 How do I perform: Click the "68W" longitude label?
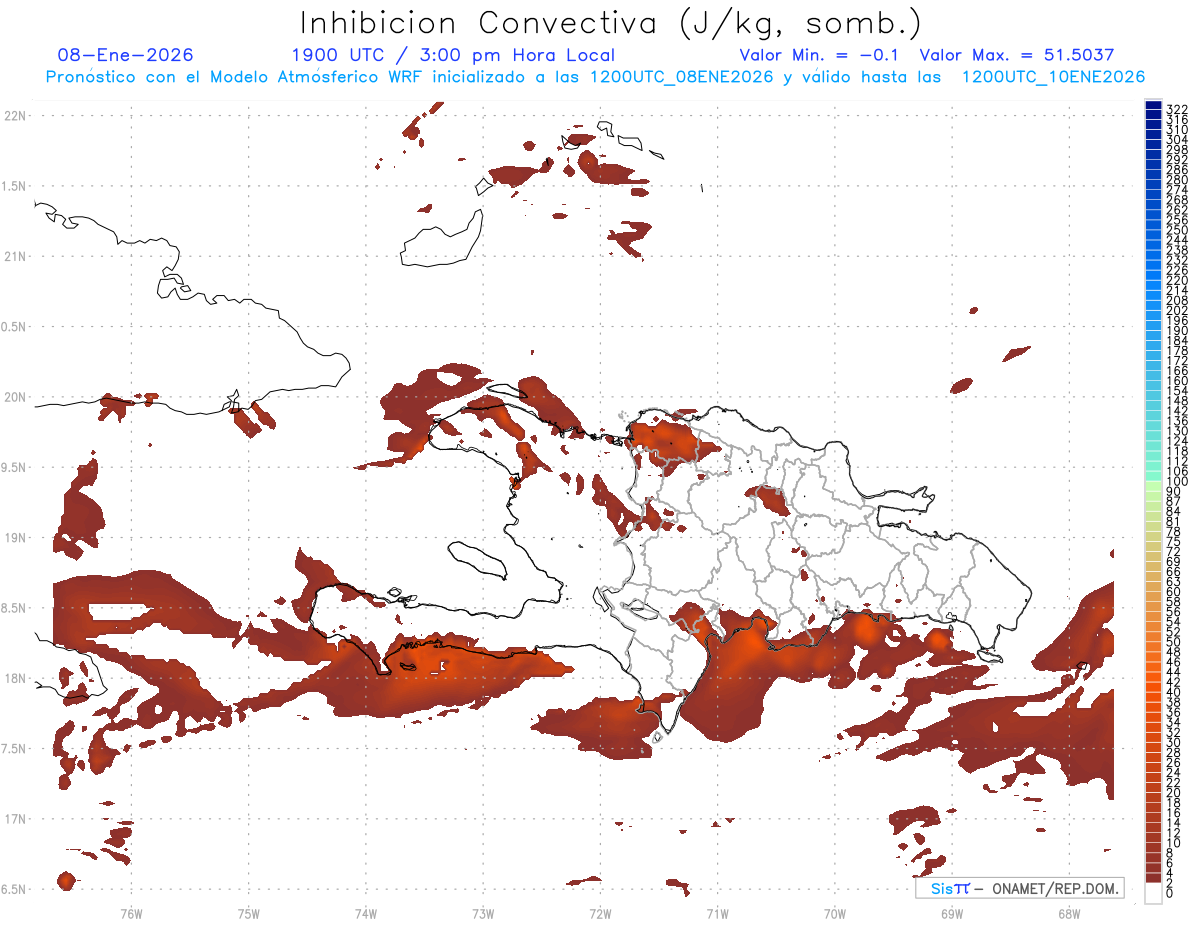point(1069,913)
